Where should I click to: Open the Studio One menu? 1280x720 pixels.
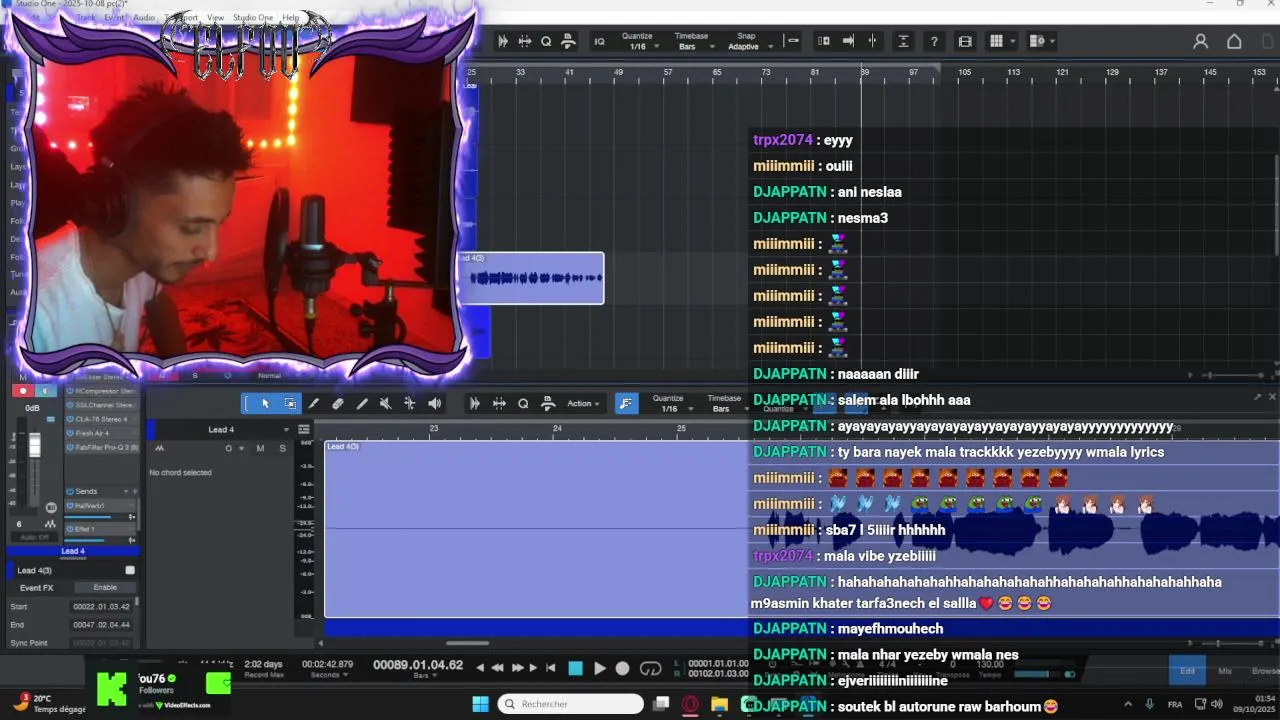[253, 18]
